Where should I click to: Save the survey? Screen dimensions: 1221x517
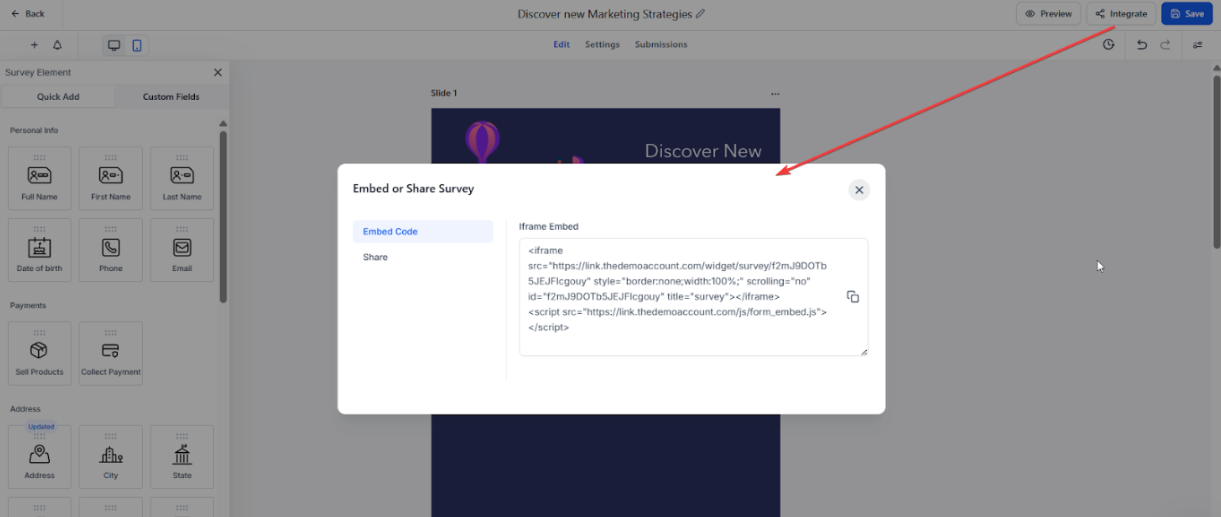coord(1186,14)
